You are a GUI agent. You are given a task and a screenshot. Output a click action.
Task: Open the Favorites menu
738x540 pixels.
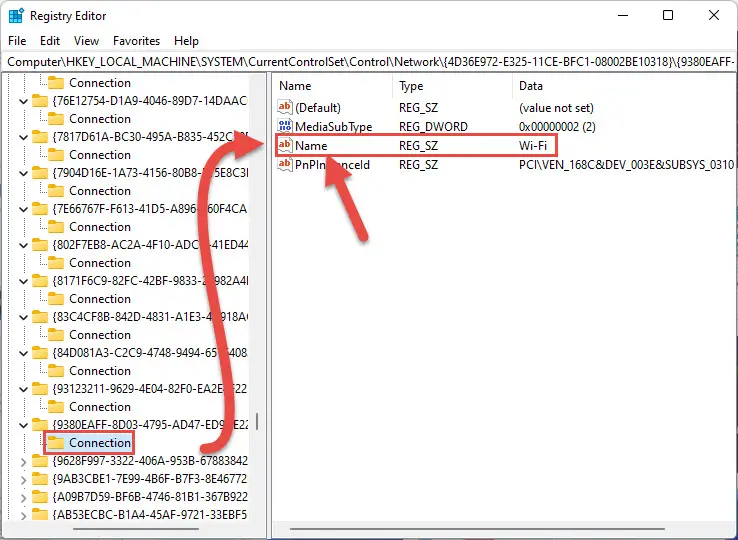[136, 41]
